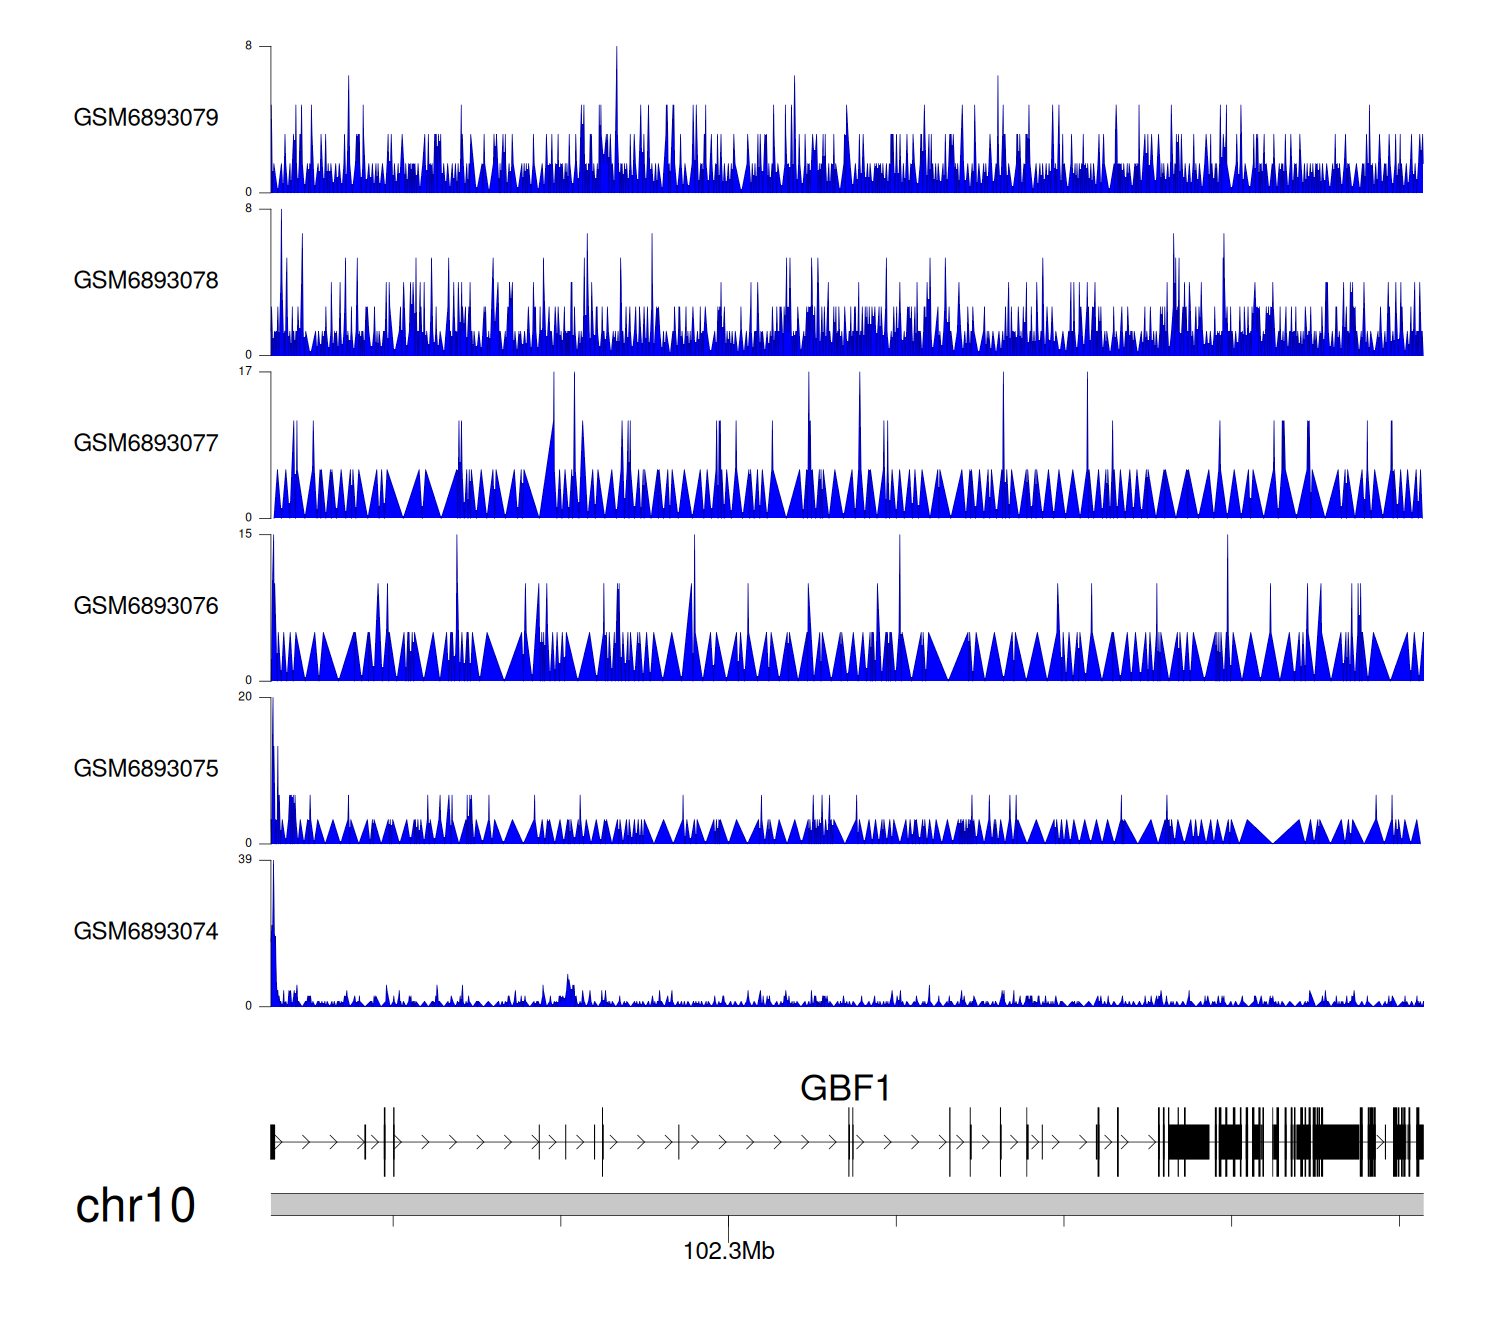Select the GSM6893078 track name

tap(146, 281)
